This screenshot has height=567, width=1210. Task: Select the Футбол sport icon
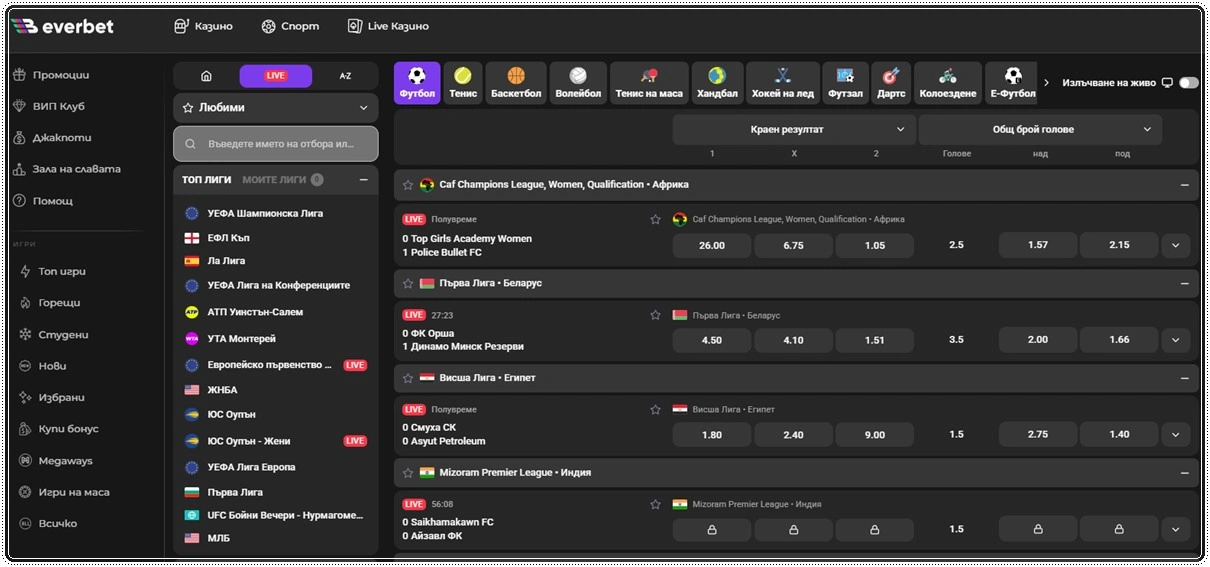tap(417, 83)
